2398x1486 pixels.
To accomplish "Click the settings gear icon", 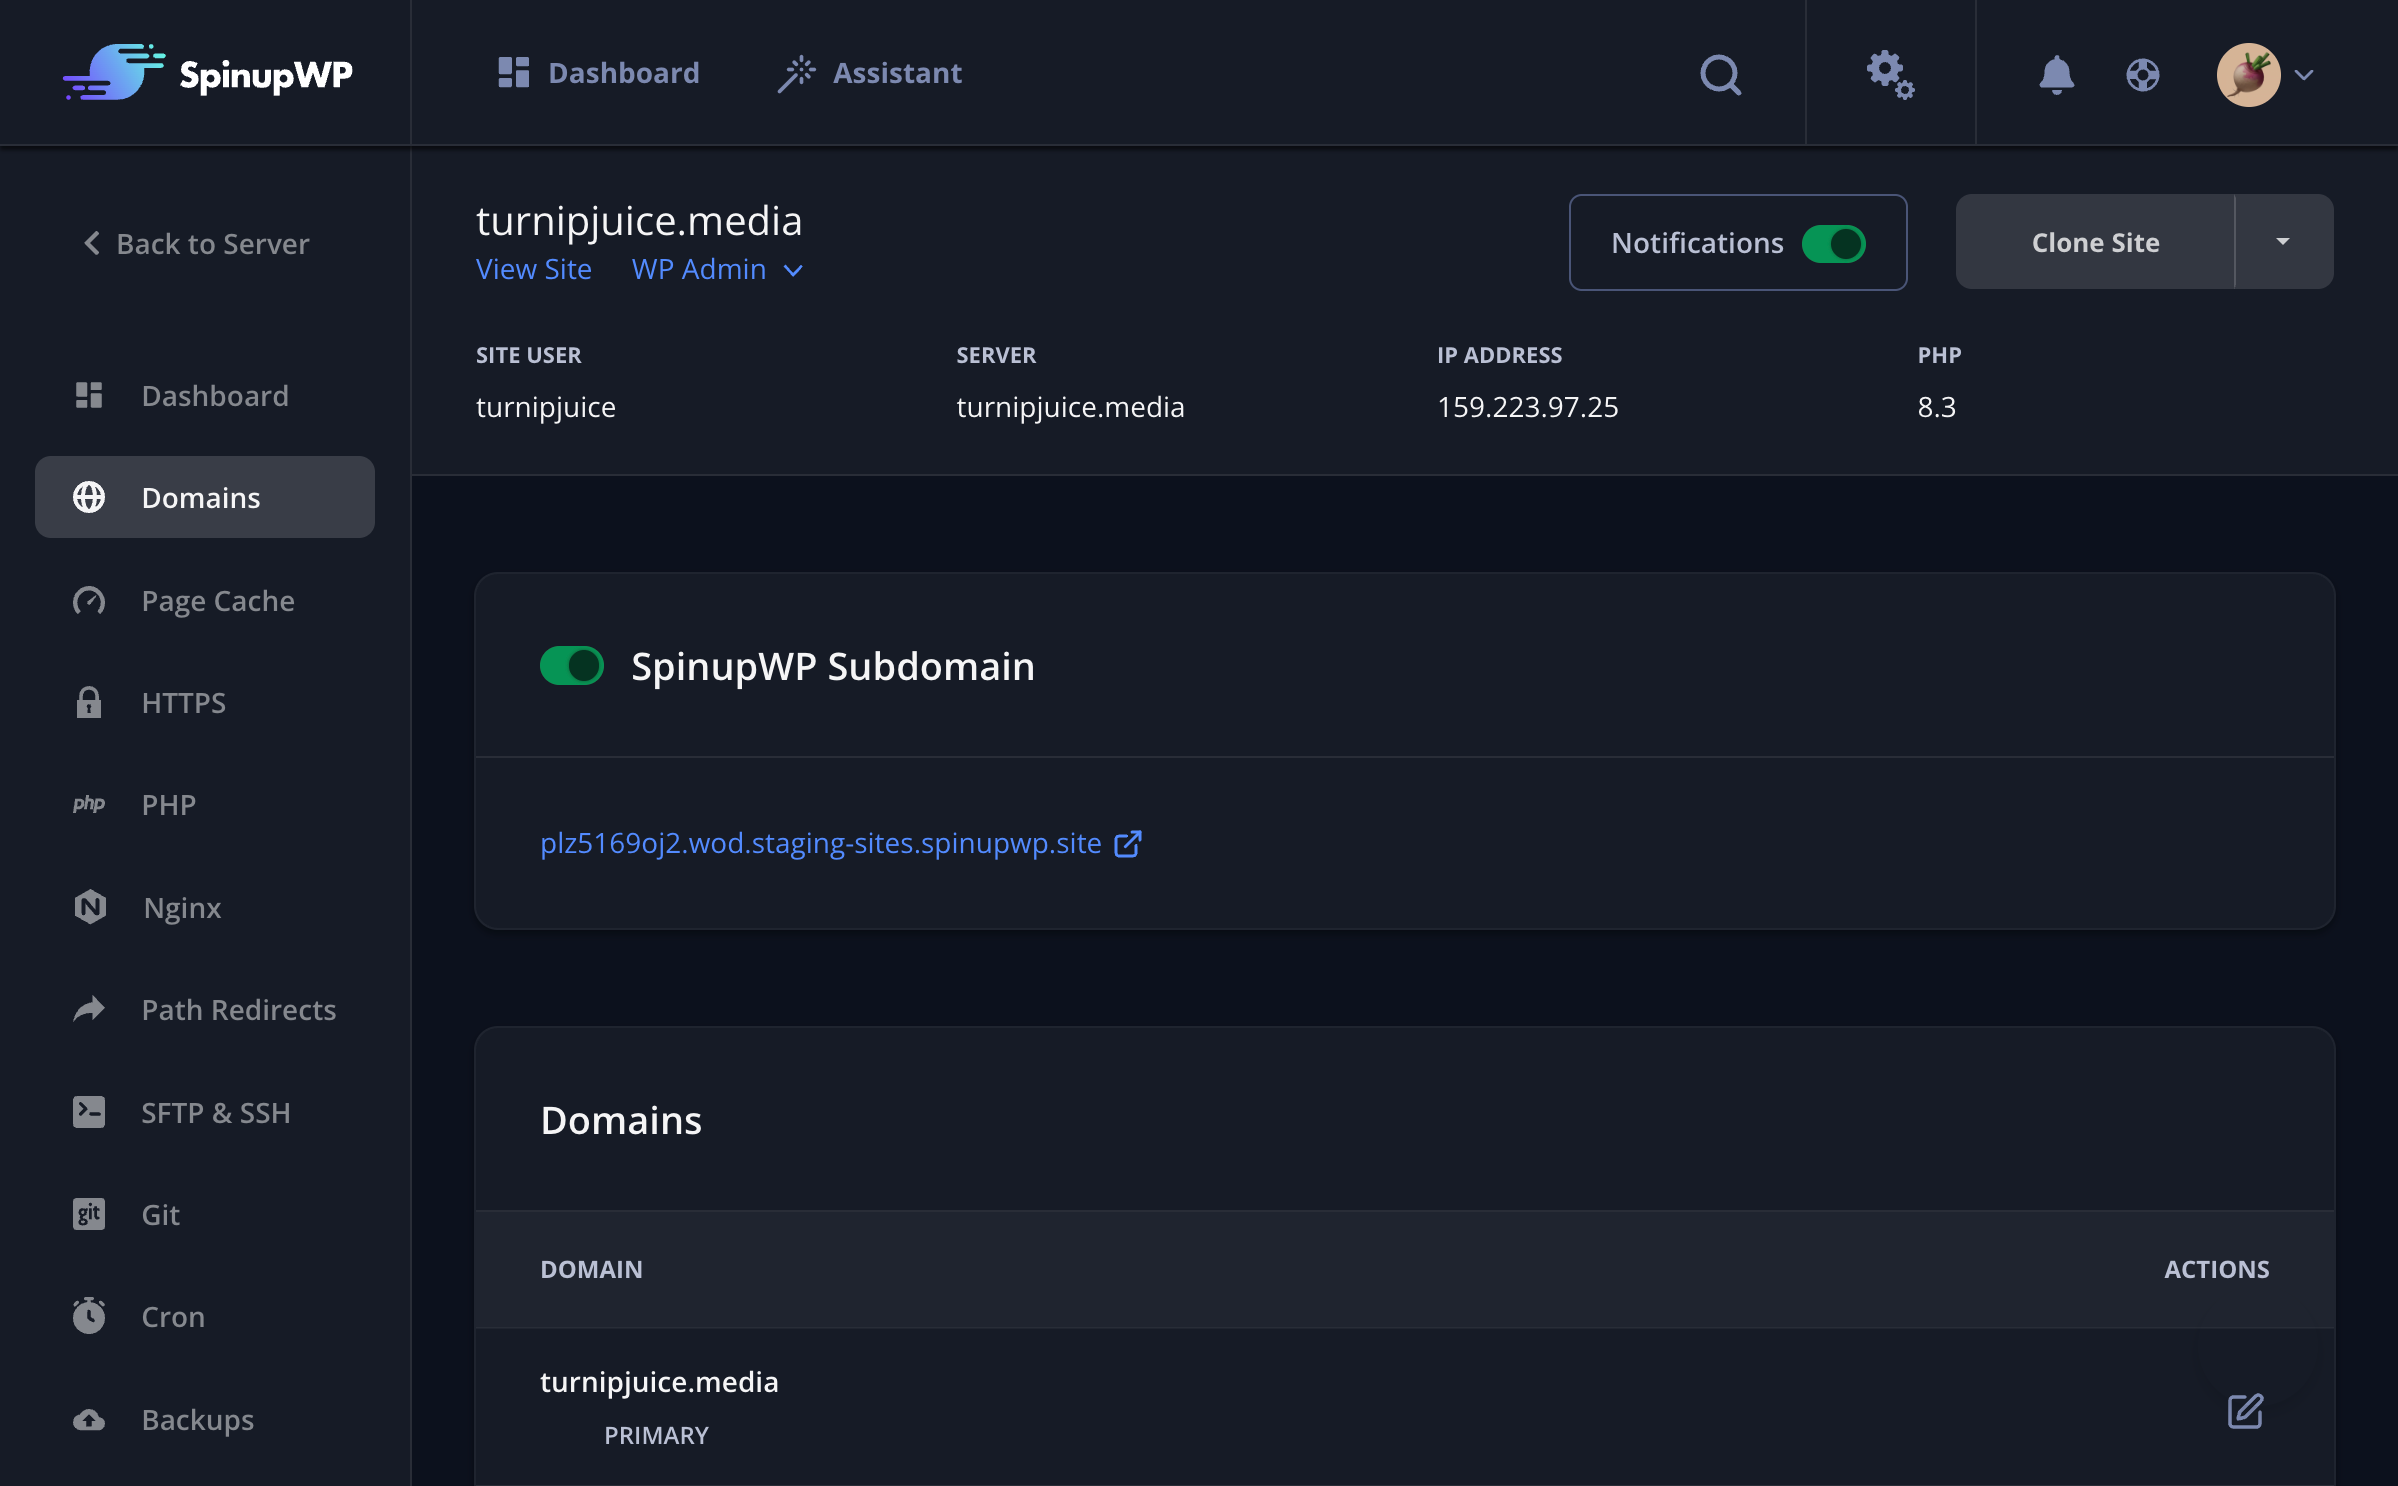I will click(x=1889, y=74).
